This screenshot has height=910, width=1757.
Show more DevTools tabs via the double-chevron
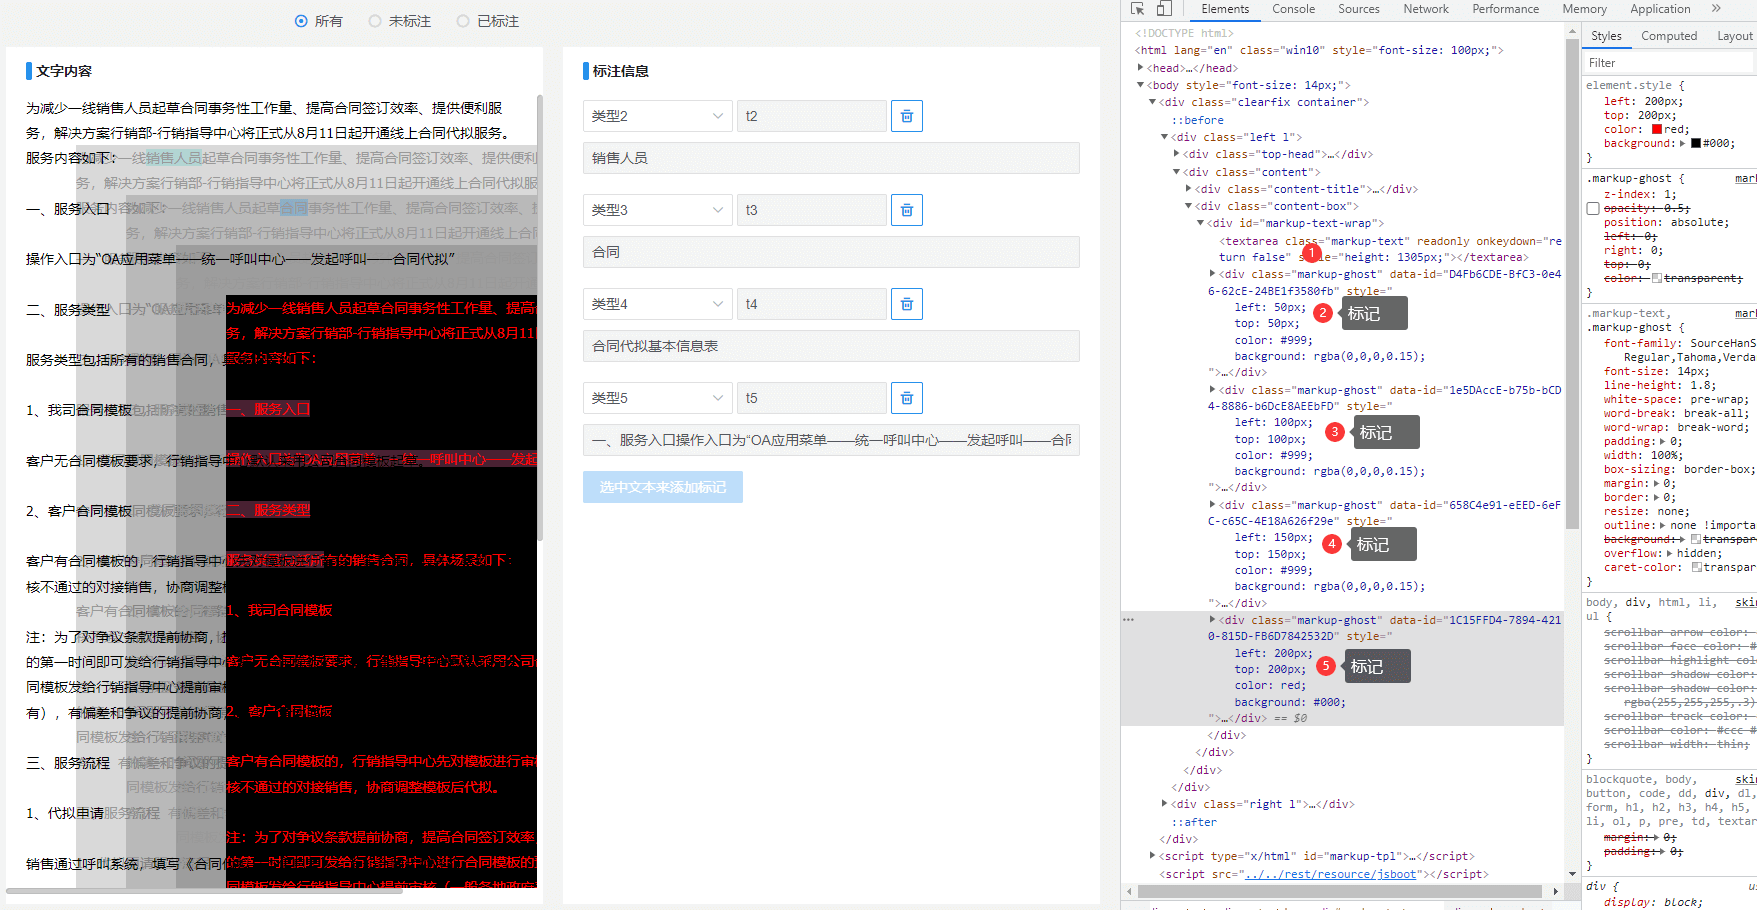1716,9
